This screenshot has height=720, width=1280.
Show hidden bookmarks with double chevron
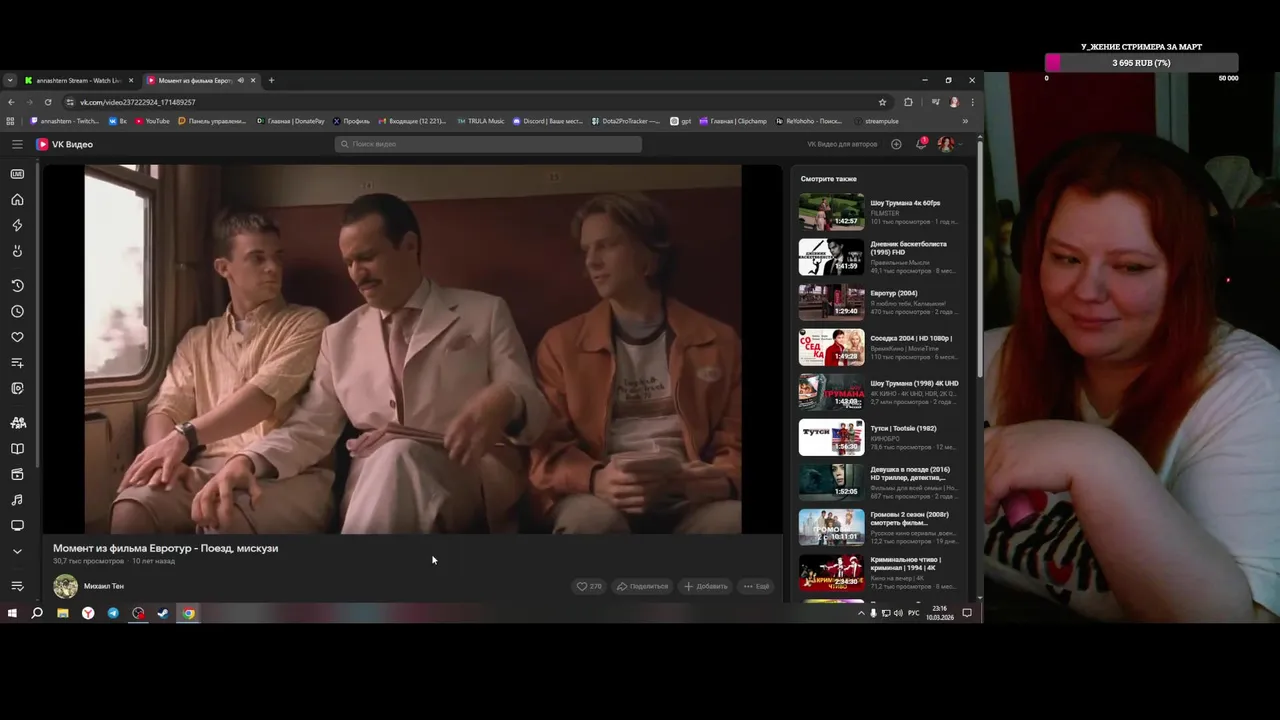[x=965, y=121]
